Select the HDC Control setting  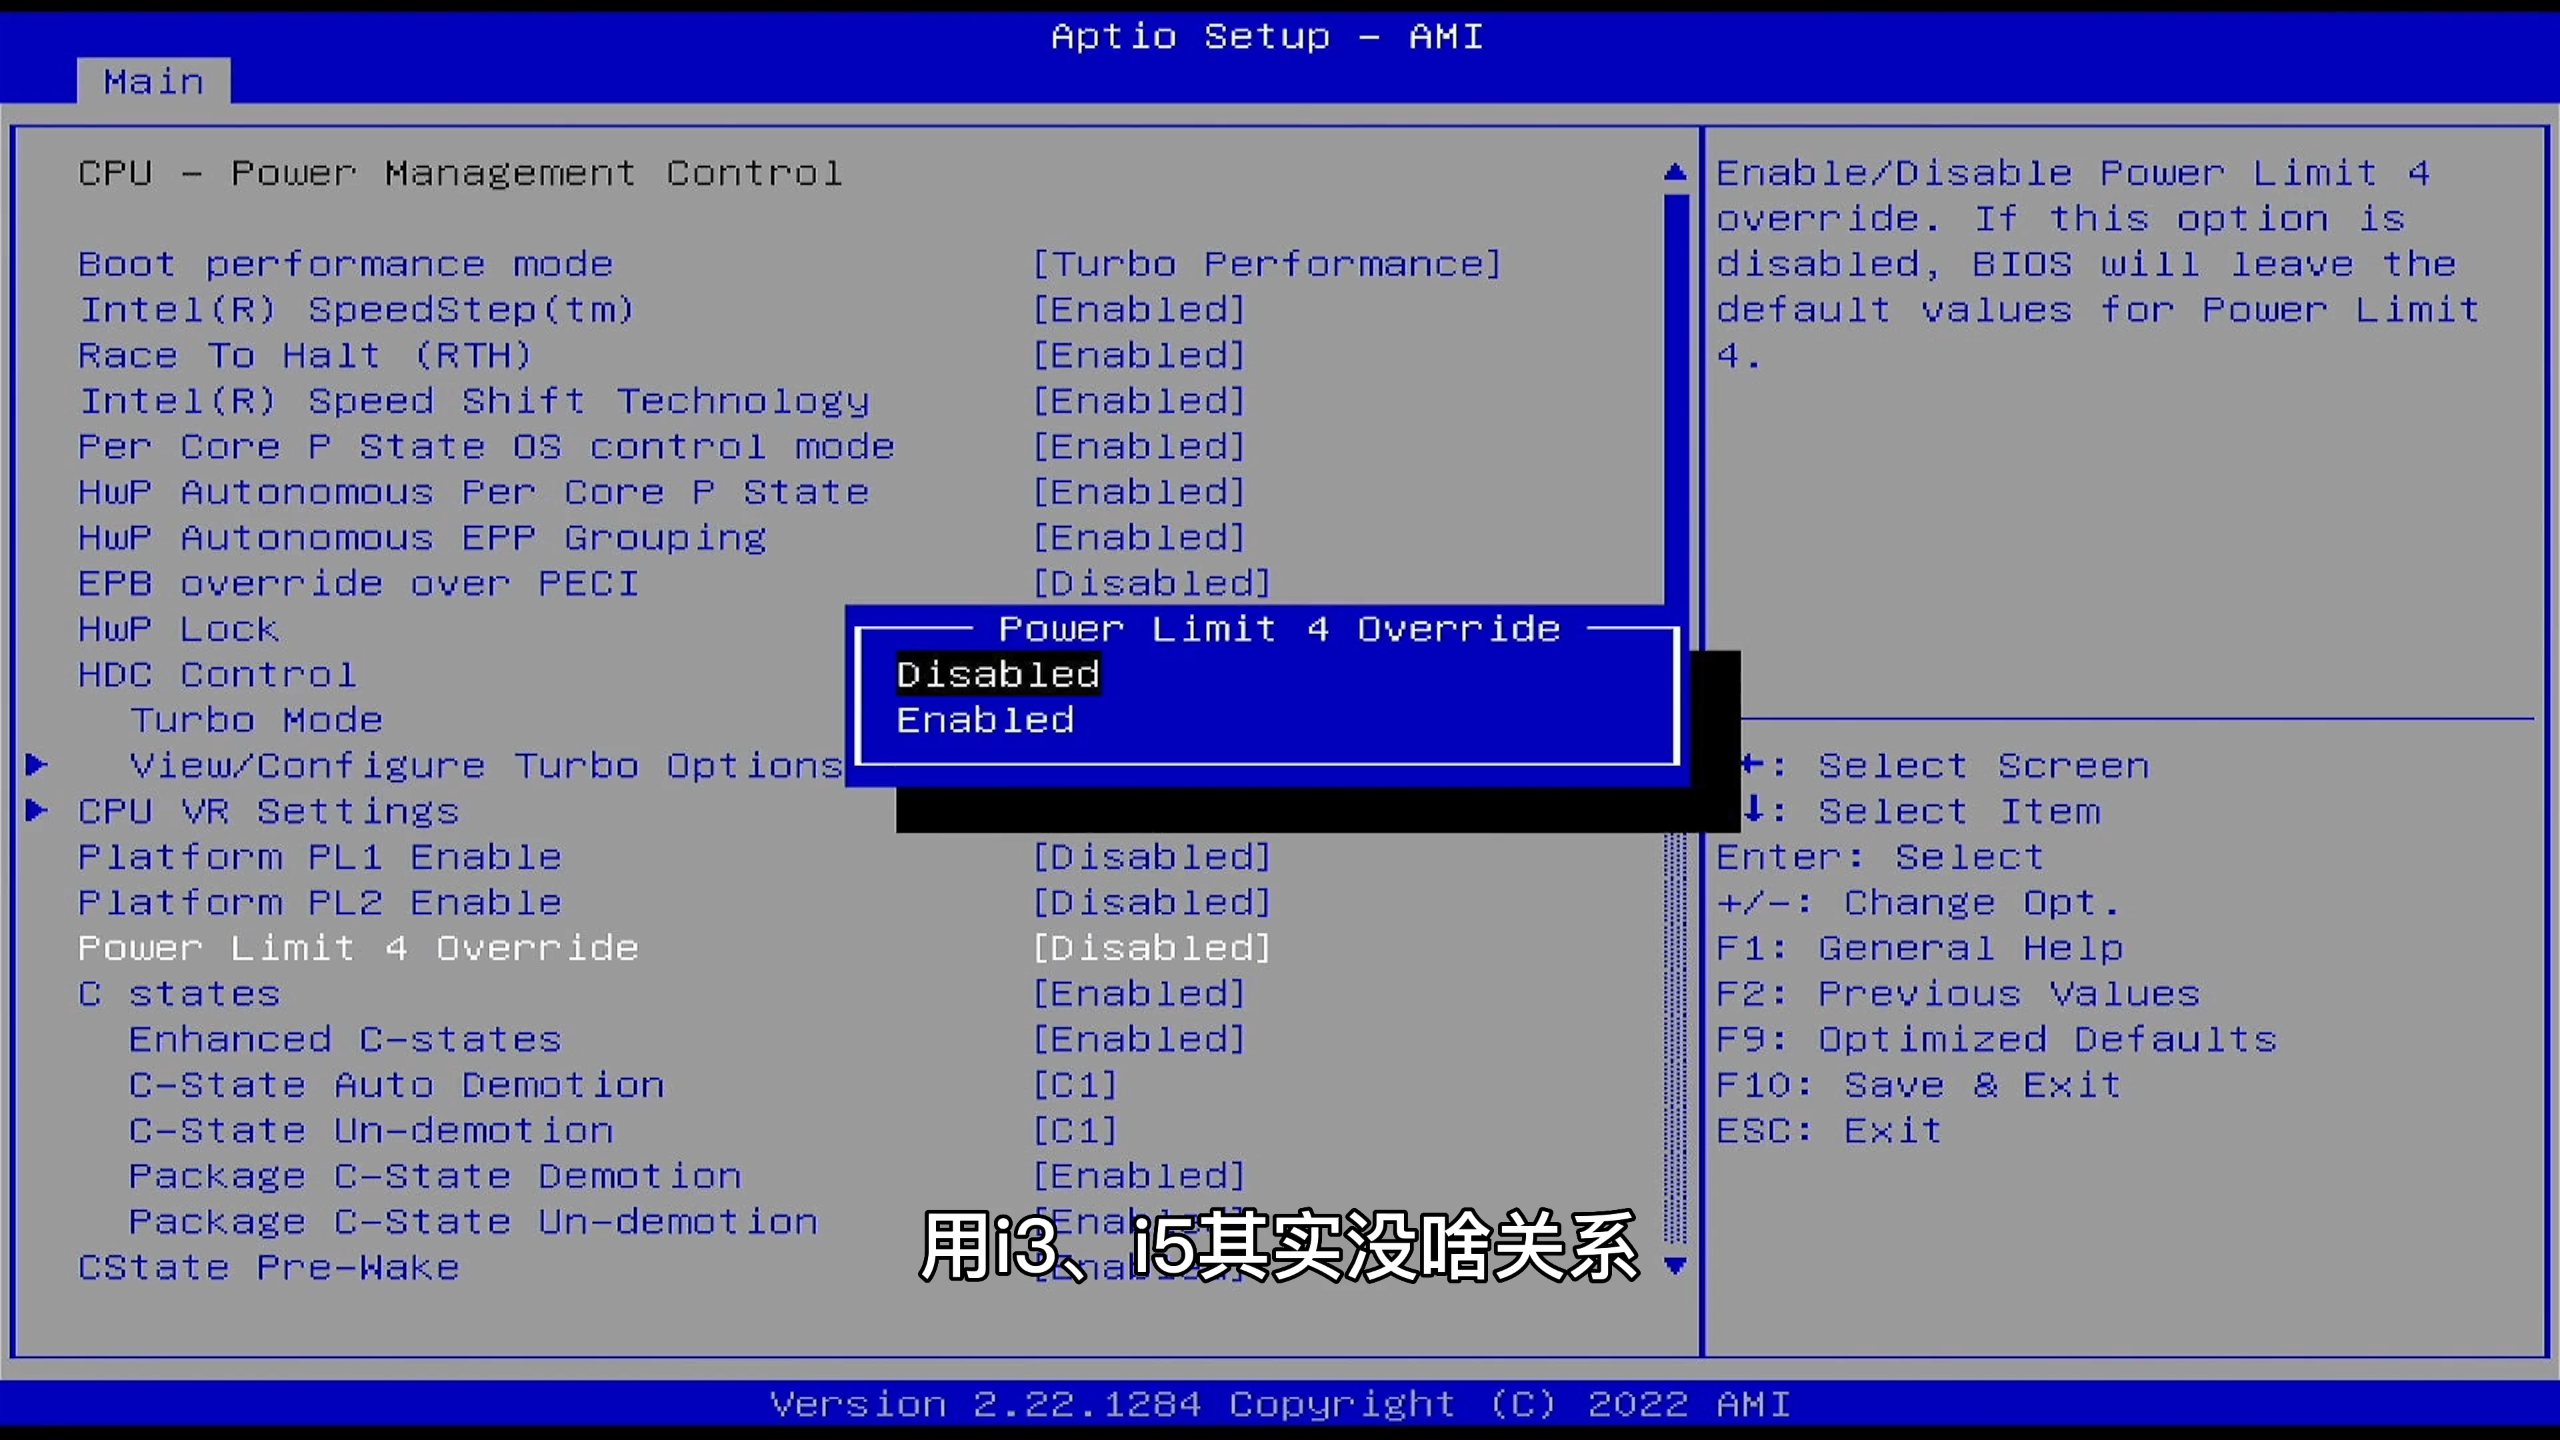pos(217,675)
